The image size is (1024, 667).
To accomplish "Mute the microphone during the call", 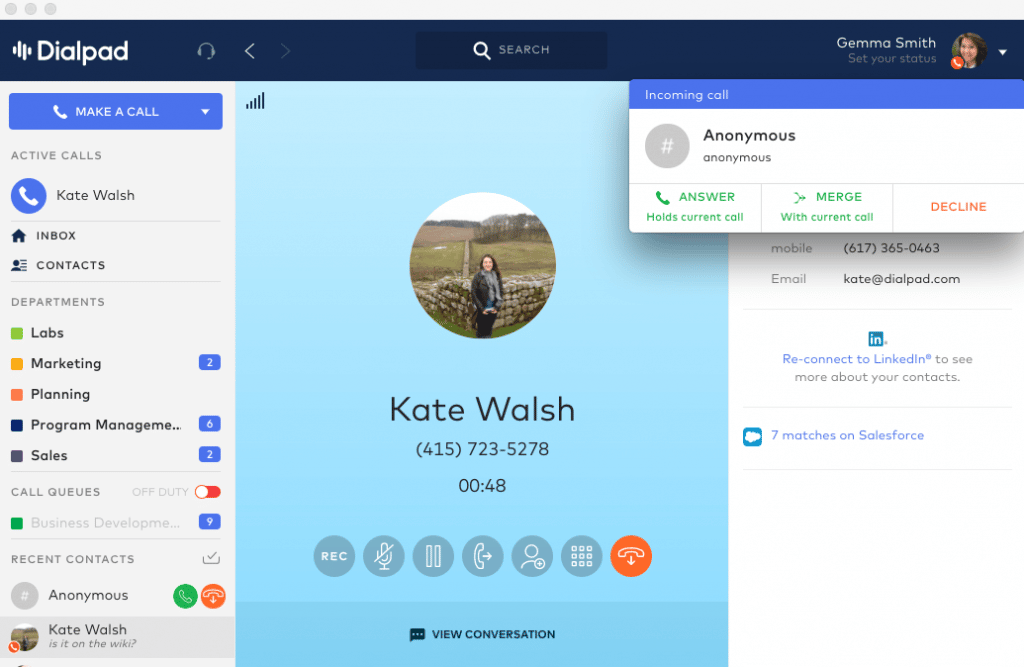I will pos(383,556).
